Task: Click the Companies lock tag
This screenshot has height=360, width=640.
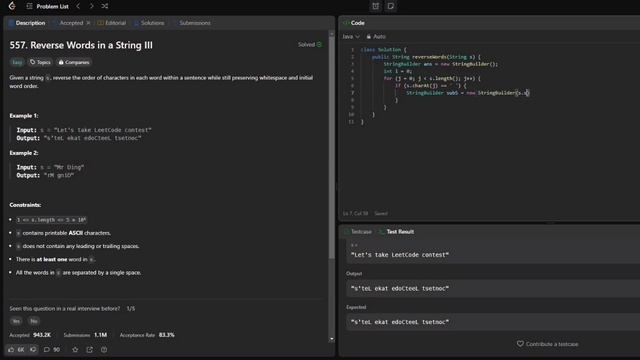Action: click(x=74, y=62)
